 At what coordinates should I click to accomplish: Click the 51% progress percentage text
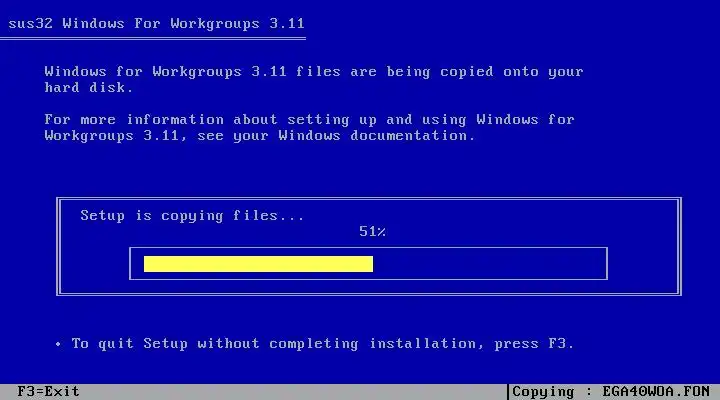pos(372,231)
